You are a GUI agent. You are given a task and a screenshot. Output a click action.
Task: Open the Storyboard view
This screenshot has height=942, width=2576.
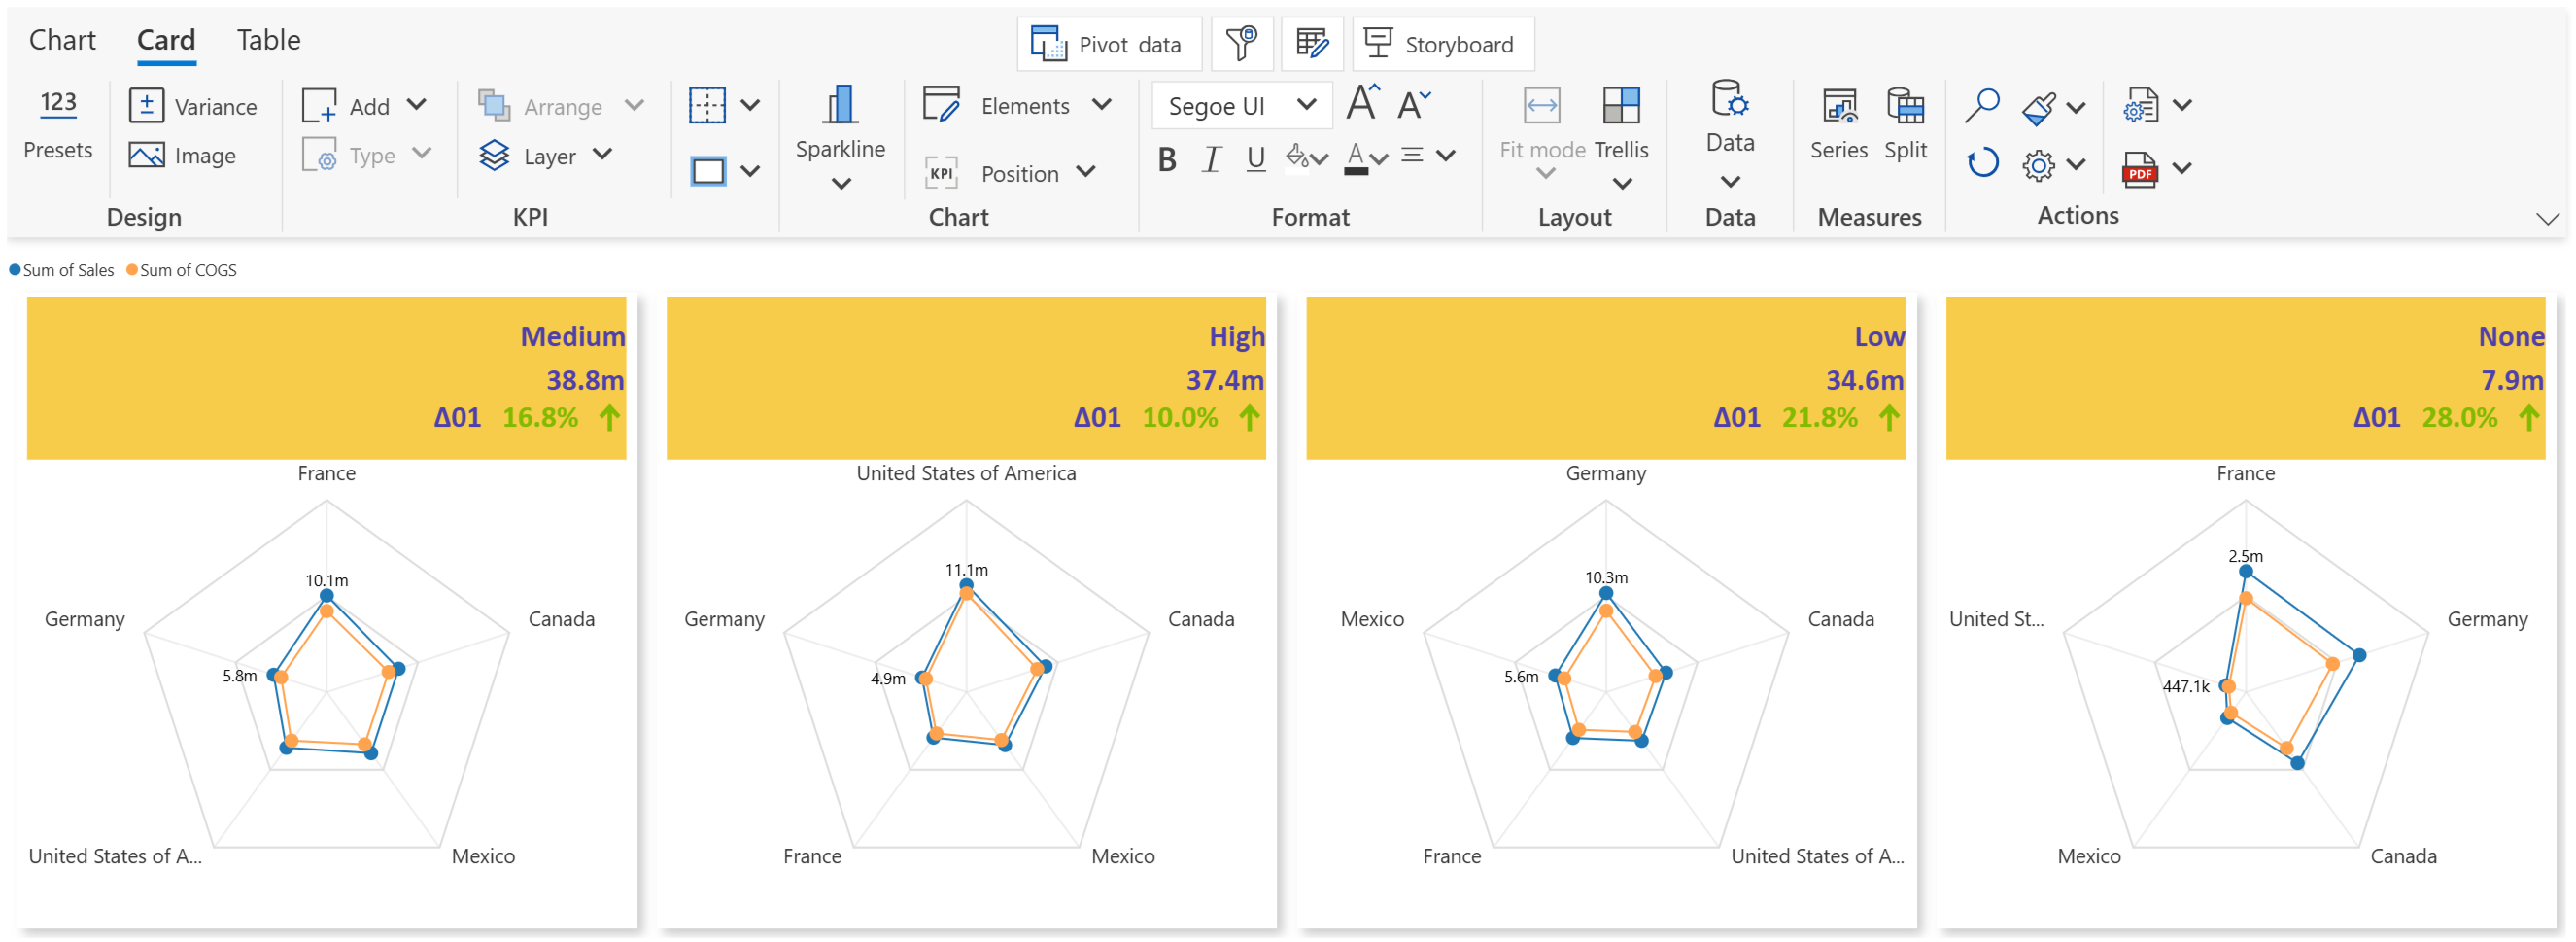[x=1442, y=44]
